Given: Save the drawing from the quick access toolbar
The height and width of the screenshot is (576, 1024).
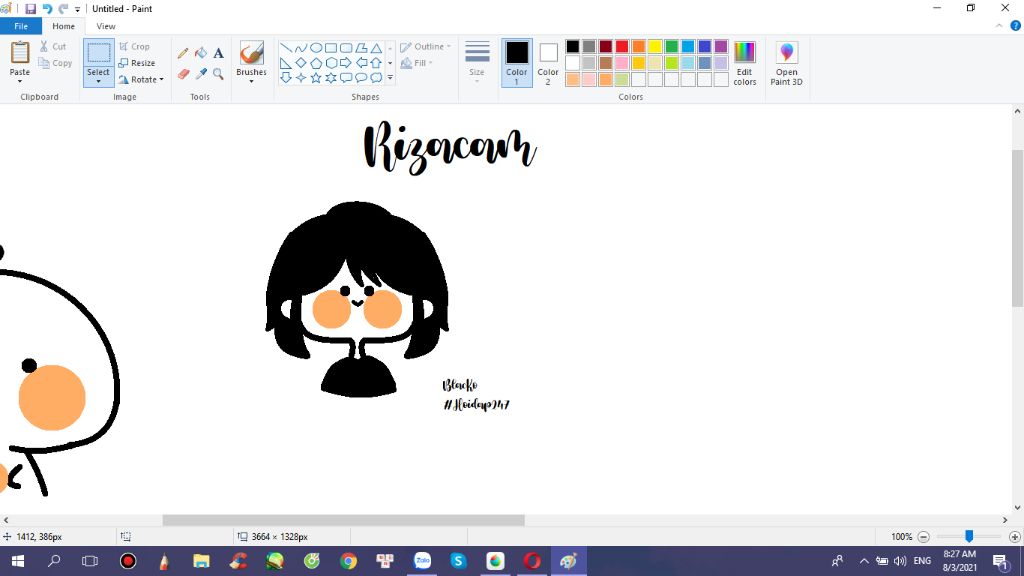Looking at the screenshot, I should click(30, 8).
